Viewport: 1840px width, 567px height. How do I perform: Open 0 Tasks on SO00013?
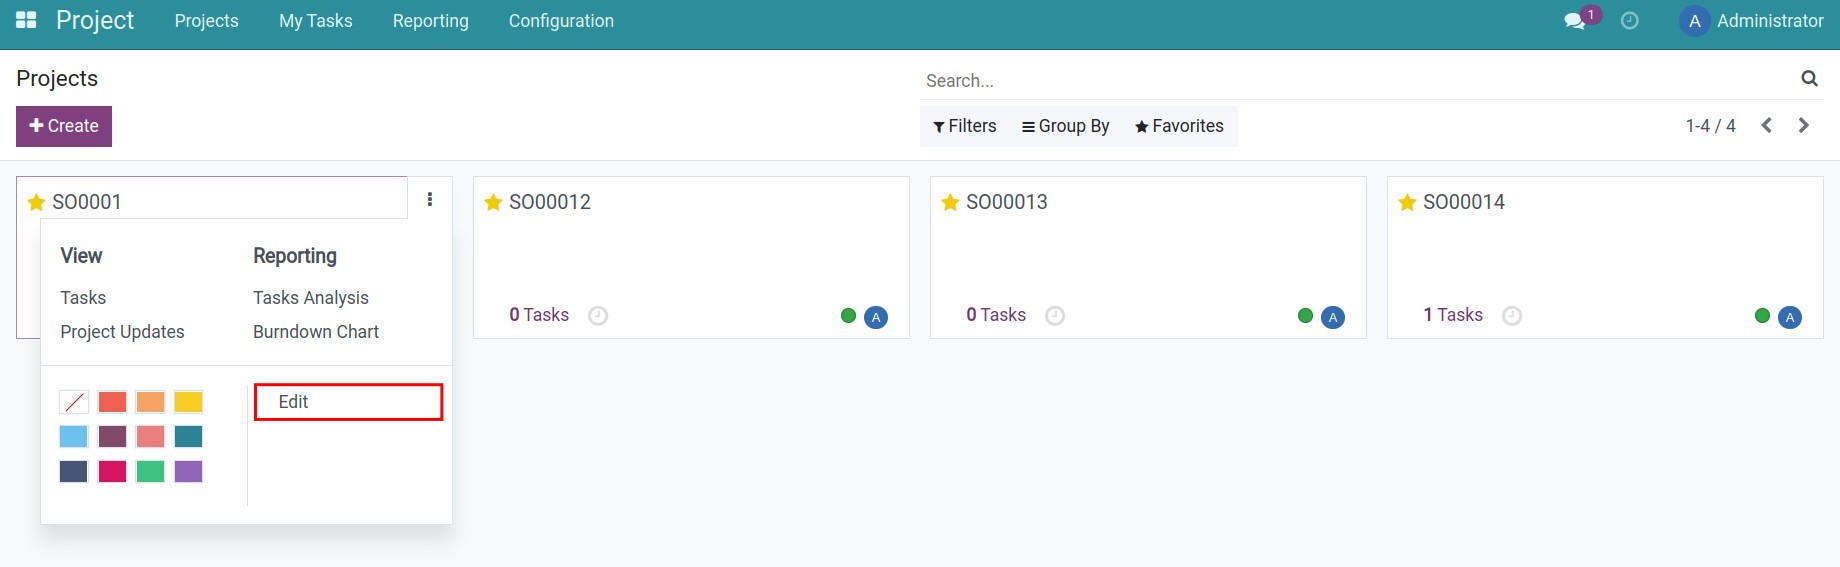(996, 315)
